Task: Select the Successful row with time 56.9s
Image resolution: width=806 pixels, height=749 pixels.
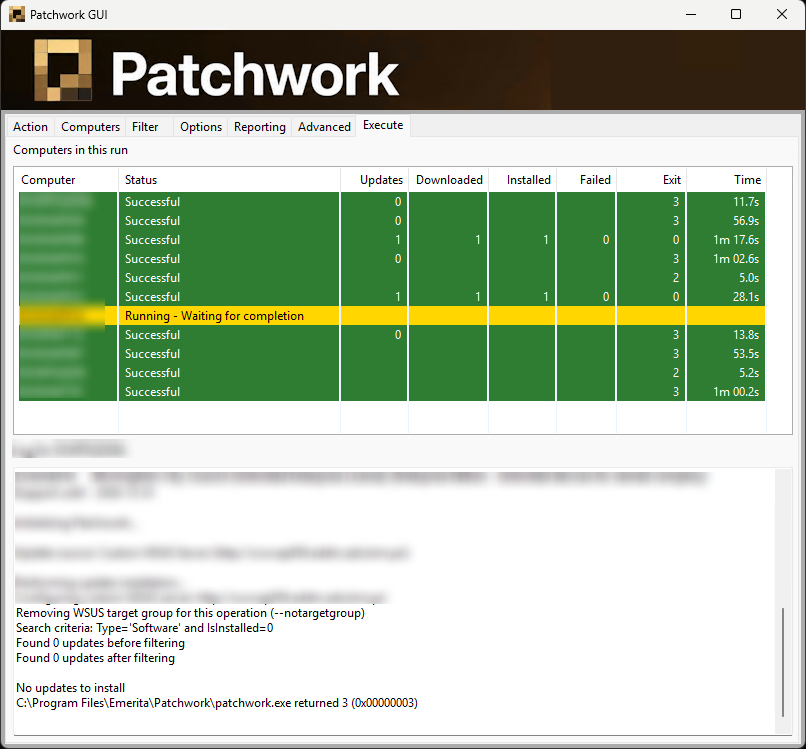Action: pos(392,221)
